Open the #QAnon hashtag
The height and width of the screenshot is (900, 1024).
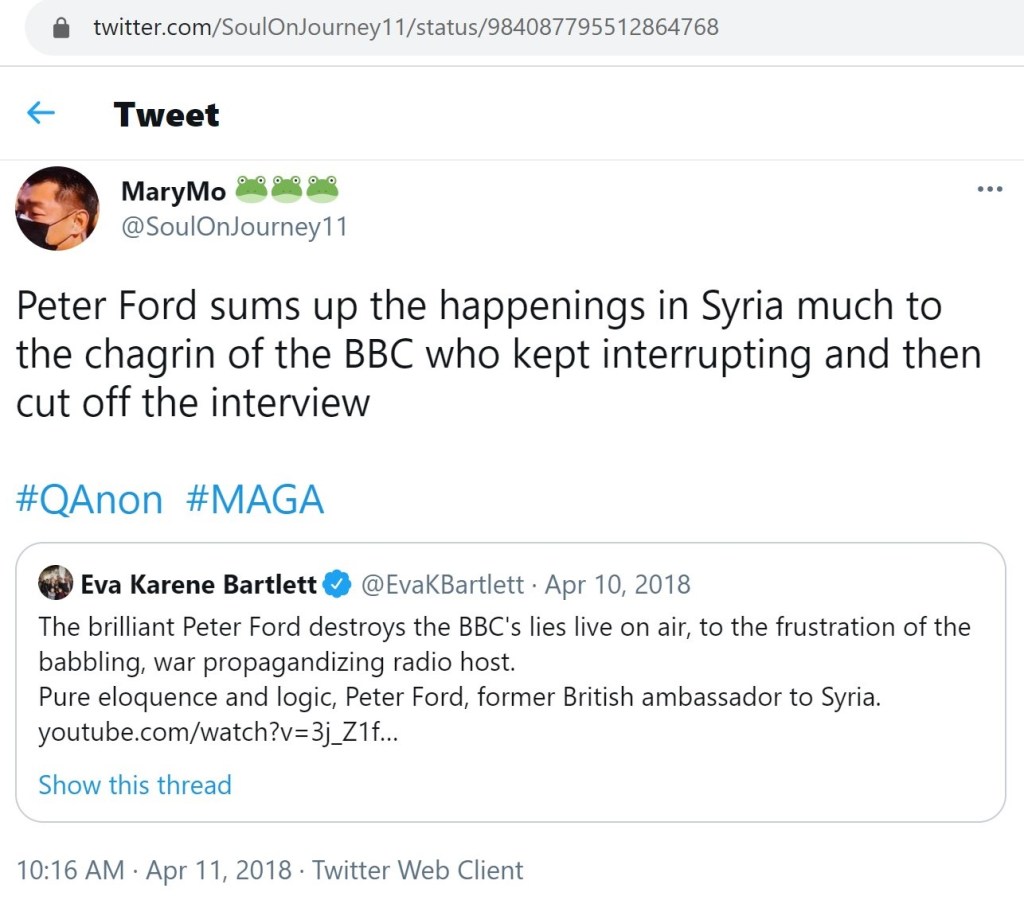(89, 499)
